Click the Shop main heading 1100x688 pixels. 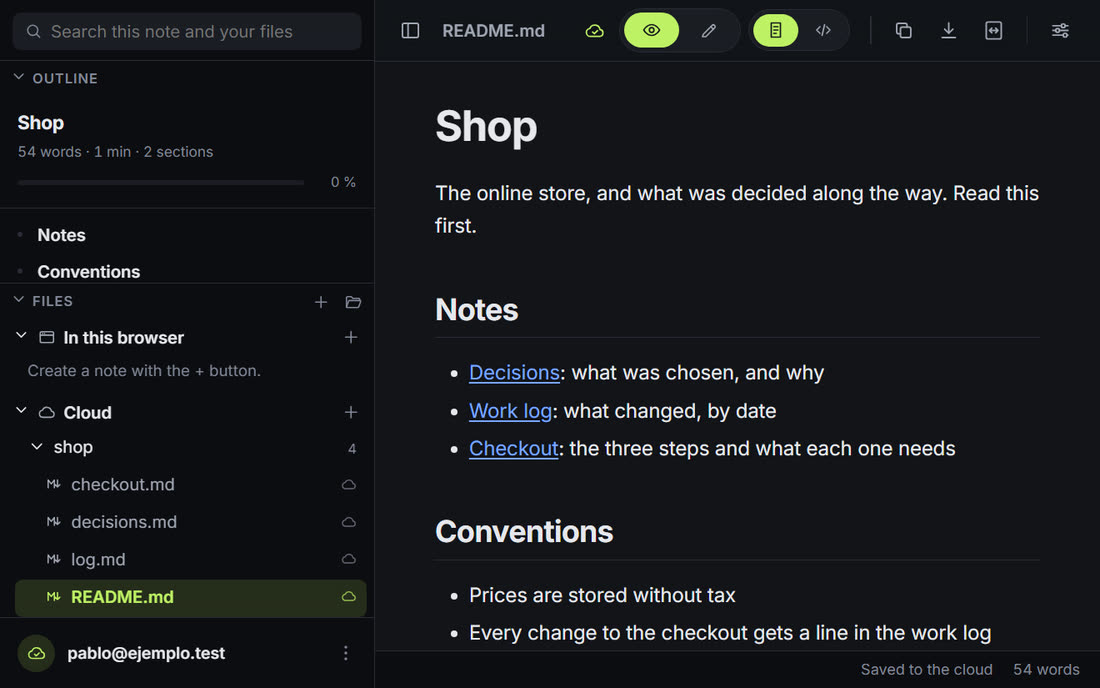(486, 126)
